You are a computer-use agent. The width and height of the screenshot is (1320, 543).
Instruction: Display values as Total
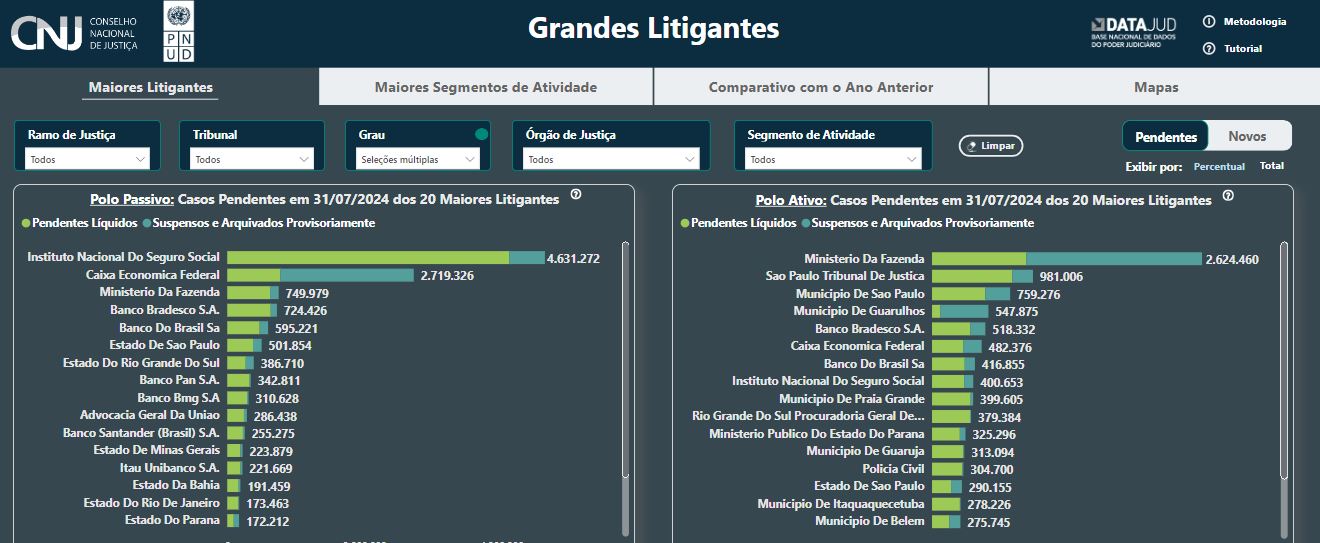(1272, 166)
